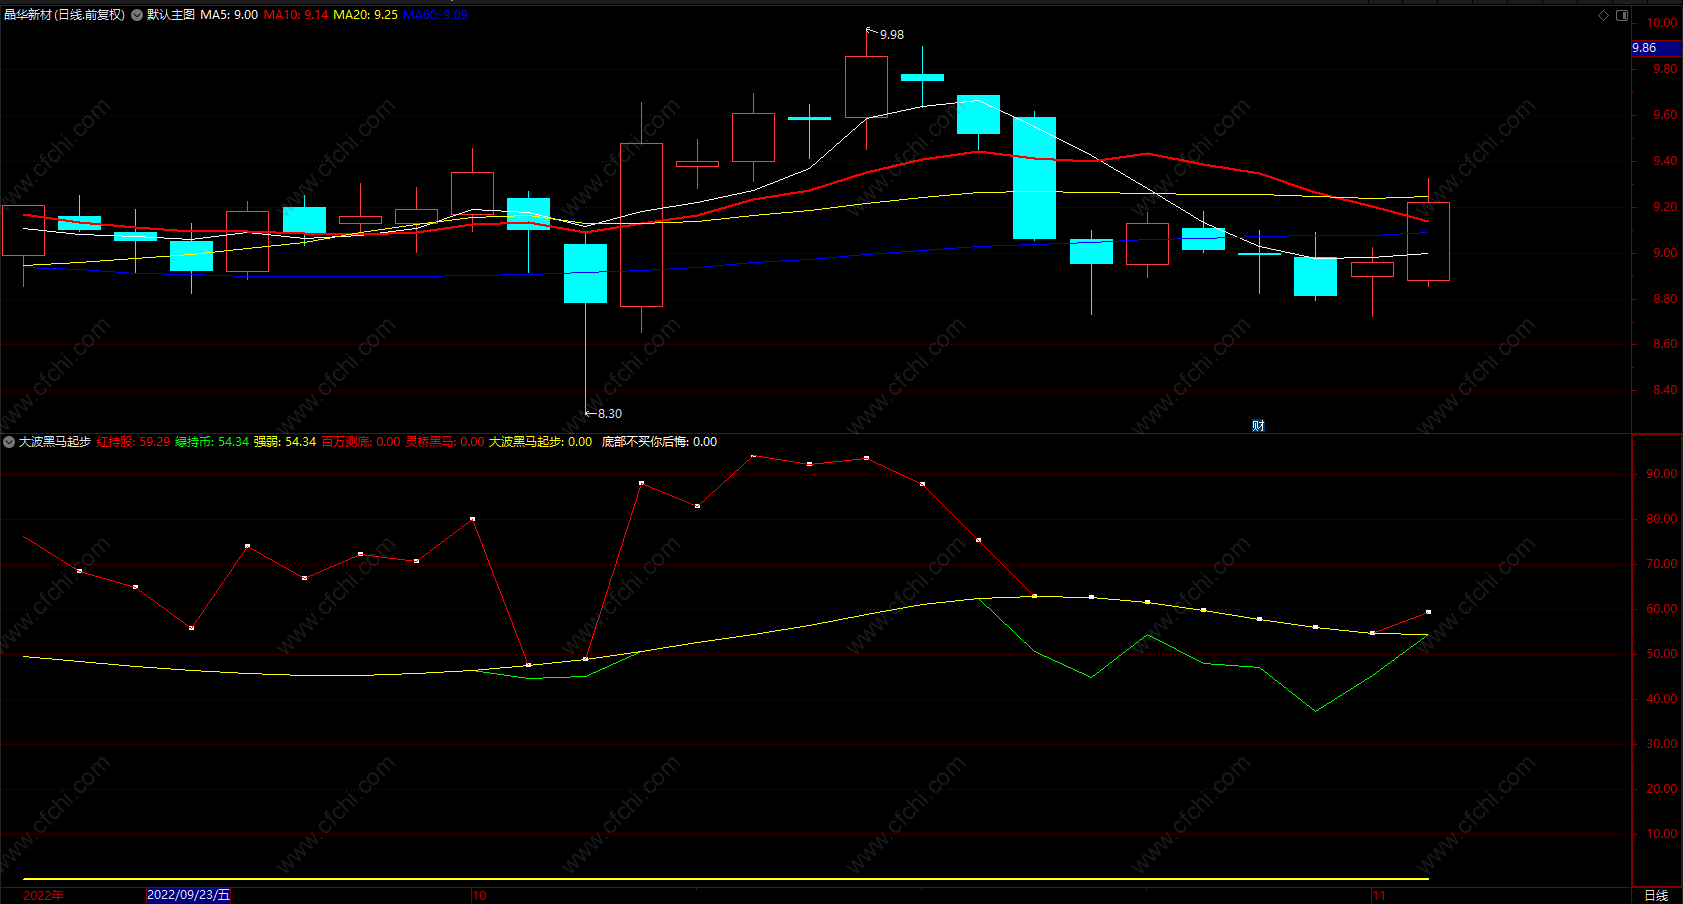Click the yellow 大波黑马起步: 0.00 value
This screenshot has height=904, width=1683.
540,442
